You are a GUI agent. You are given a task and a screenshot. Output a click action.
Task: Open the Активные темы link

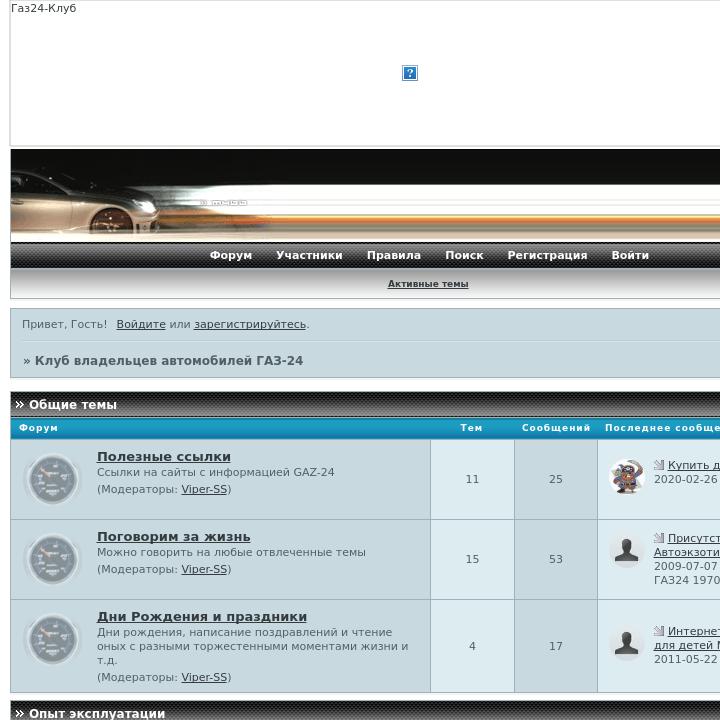(x=428, y=284)
